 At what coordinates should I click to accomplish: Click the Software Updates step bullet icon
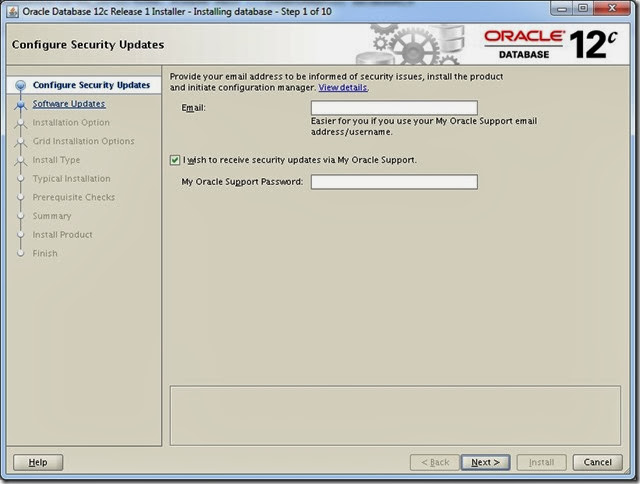coord(20,104)
